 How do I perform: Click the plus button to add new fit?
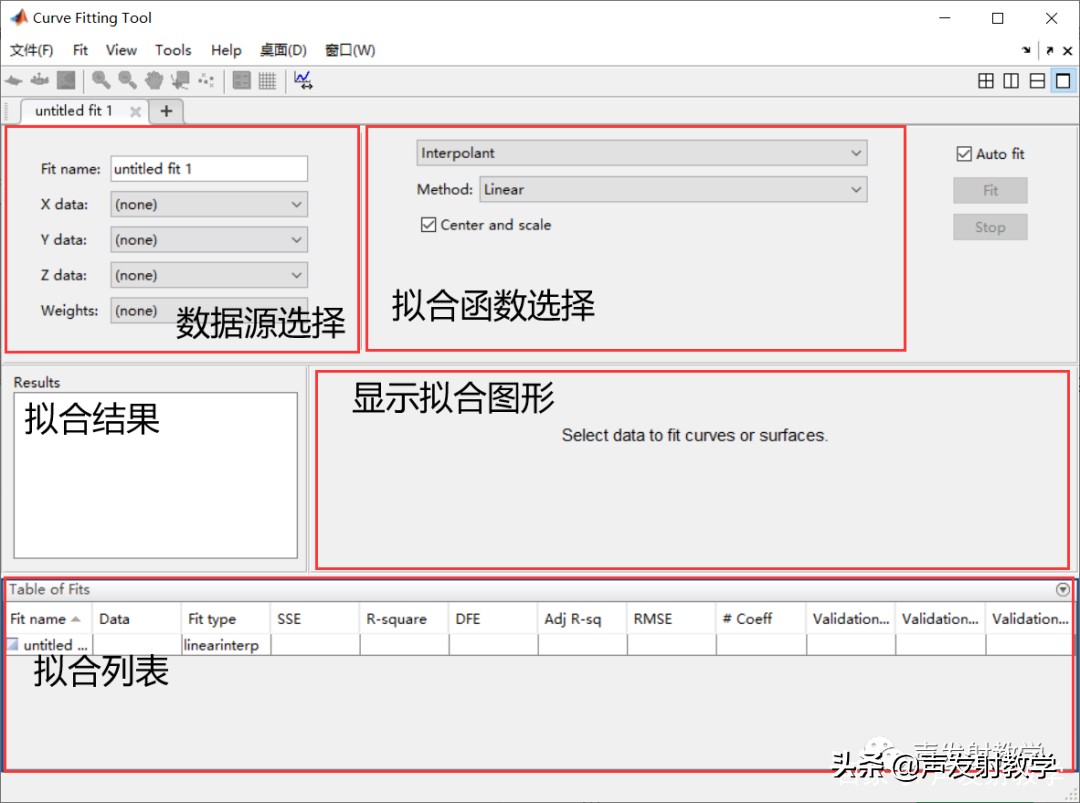tap(166, 111)
